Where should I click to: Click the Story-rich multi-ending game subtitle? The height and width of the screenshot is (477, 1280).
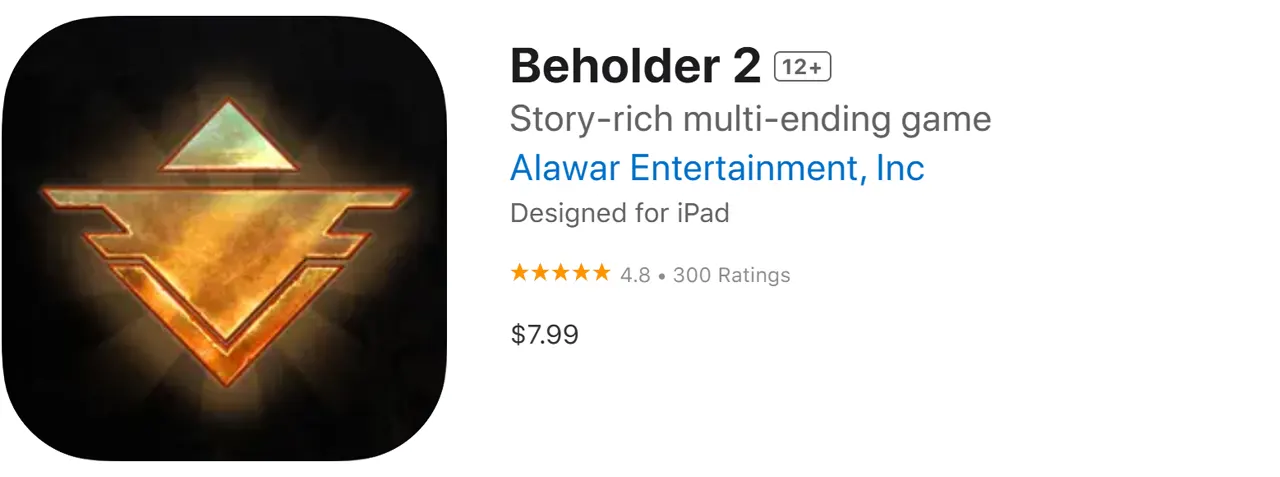[x=750, y=119]
